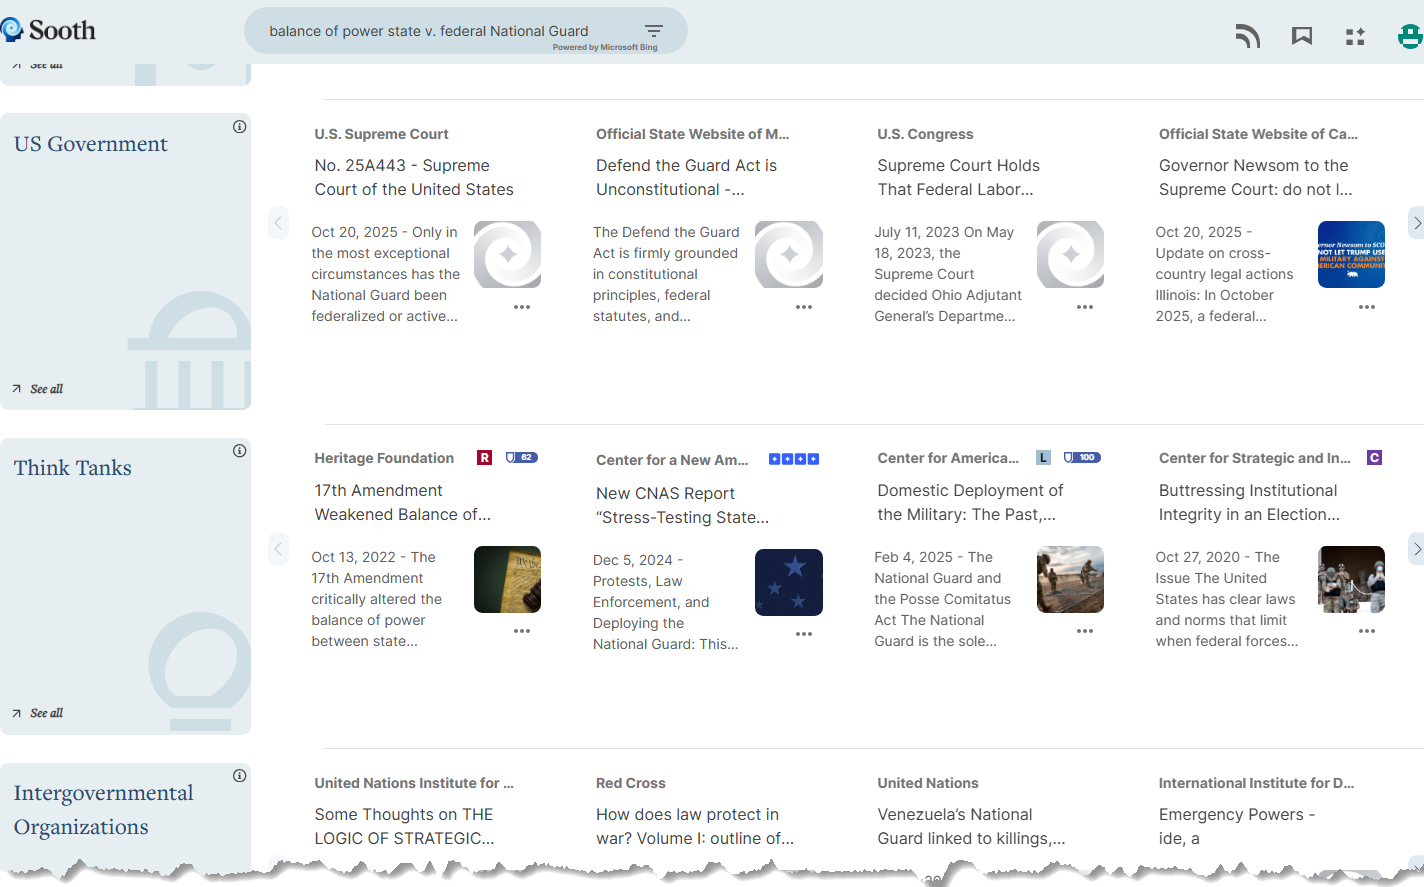Image resolution: width=1424 pixels, height=887 pixels.
Task: Click International Institute for D... source name
Action: point(1256,783)
